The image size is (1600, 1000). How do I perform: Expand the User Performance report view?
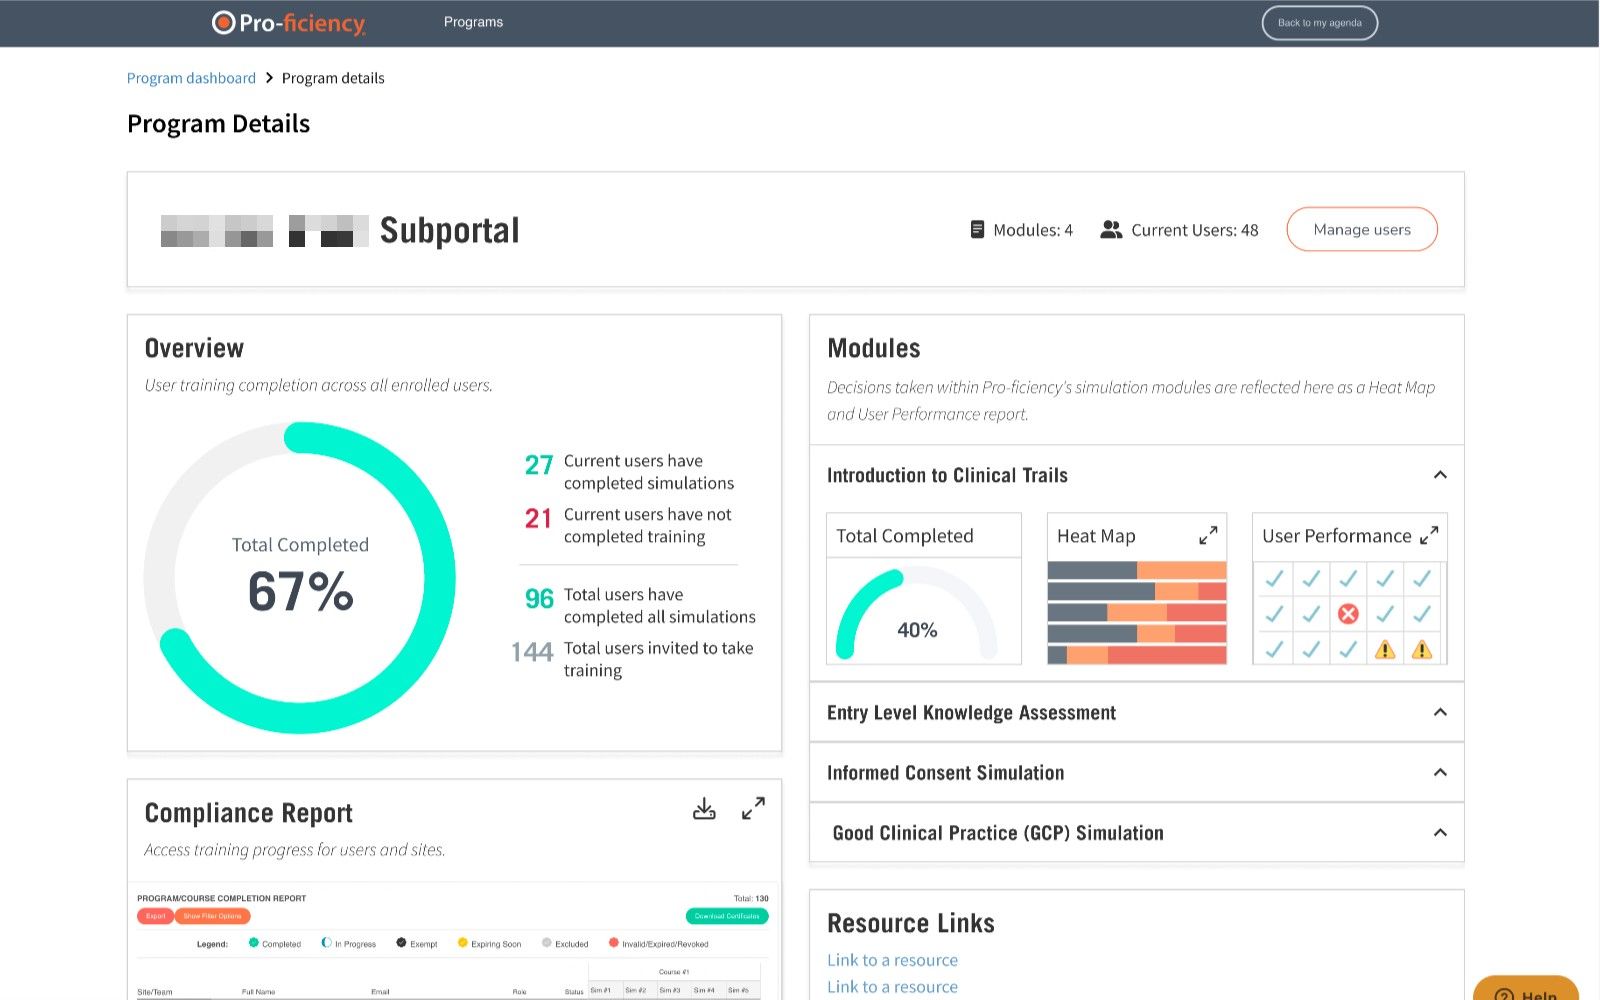(x=1432, y=534)
